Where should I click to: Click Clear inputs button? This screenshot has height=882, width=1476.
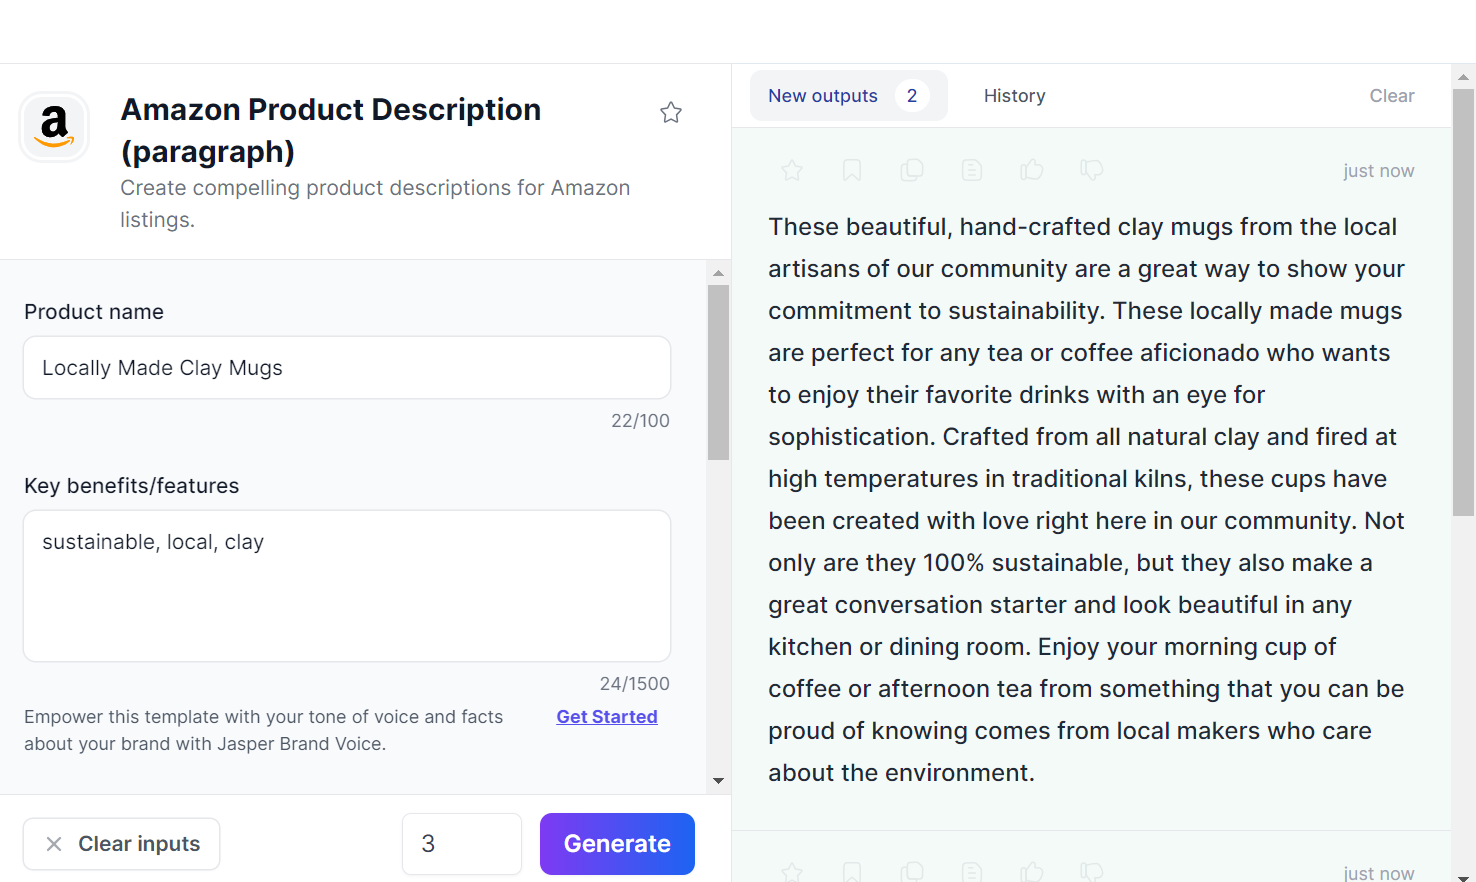(122, 844)
